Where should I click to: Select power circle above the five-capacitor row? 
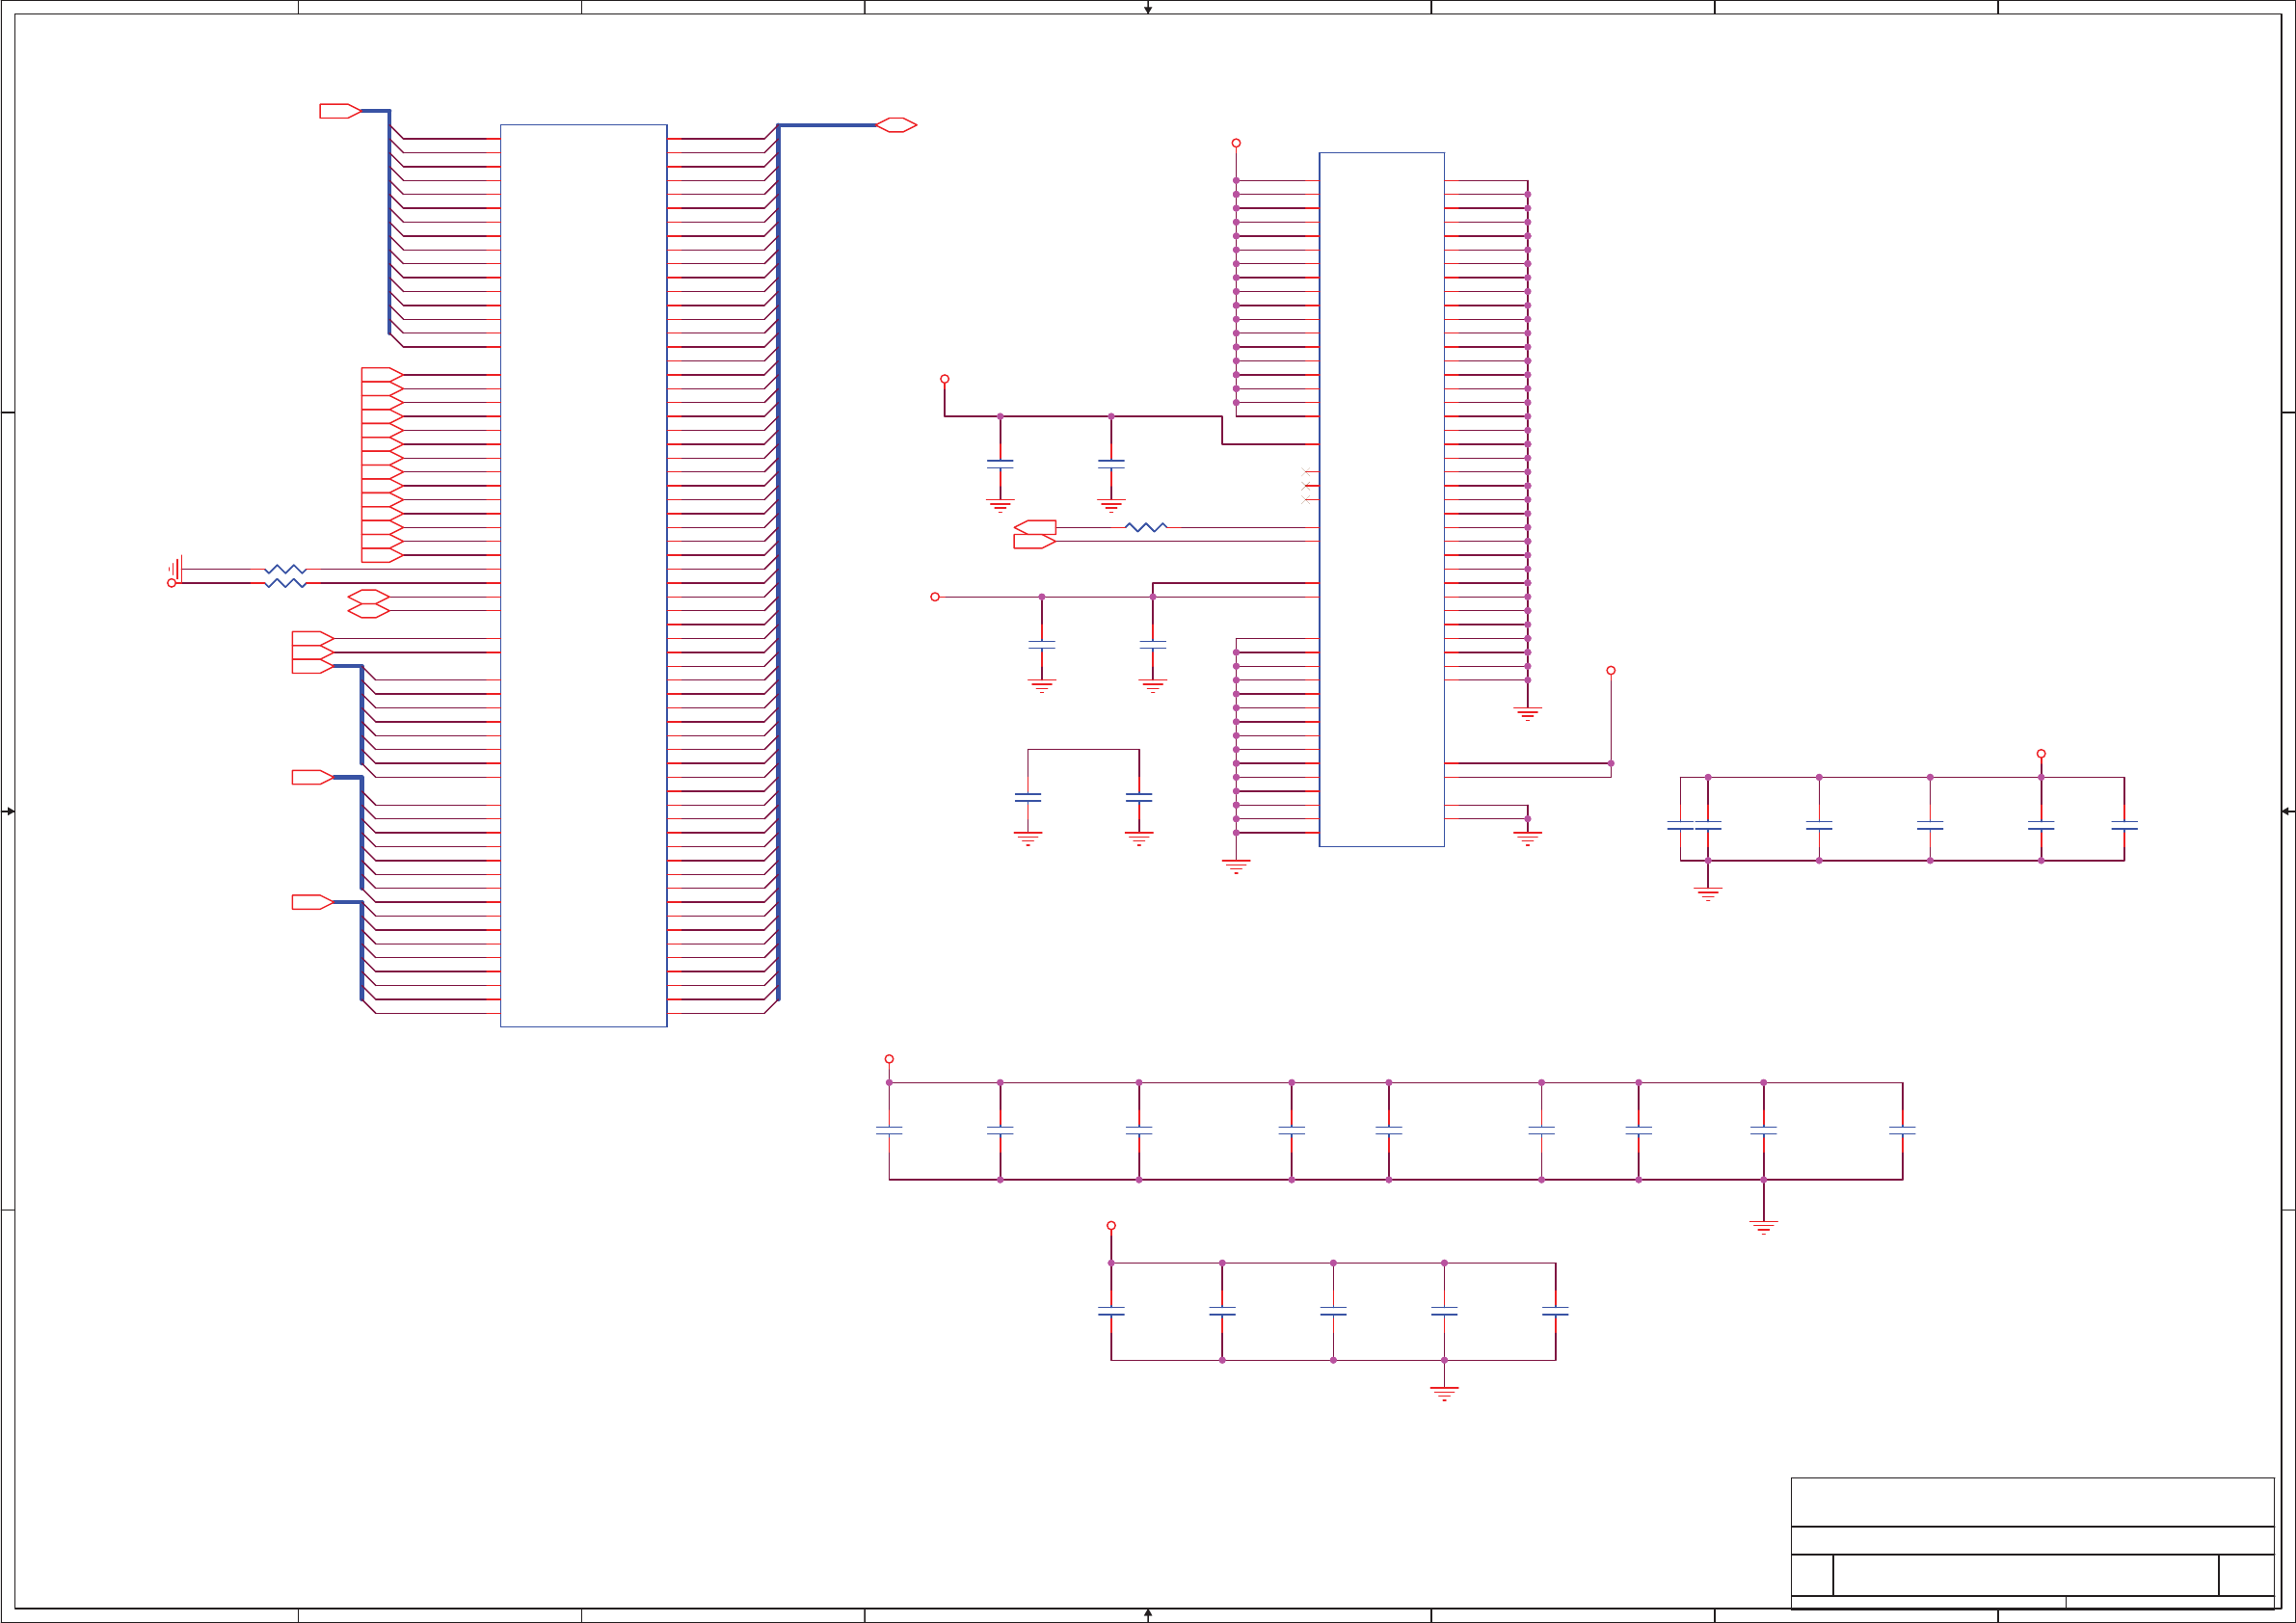(1111, 1225)
